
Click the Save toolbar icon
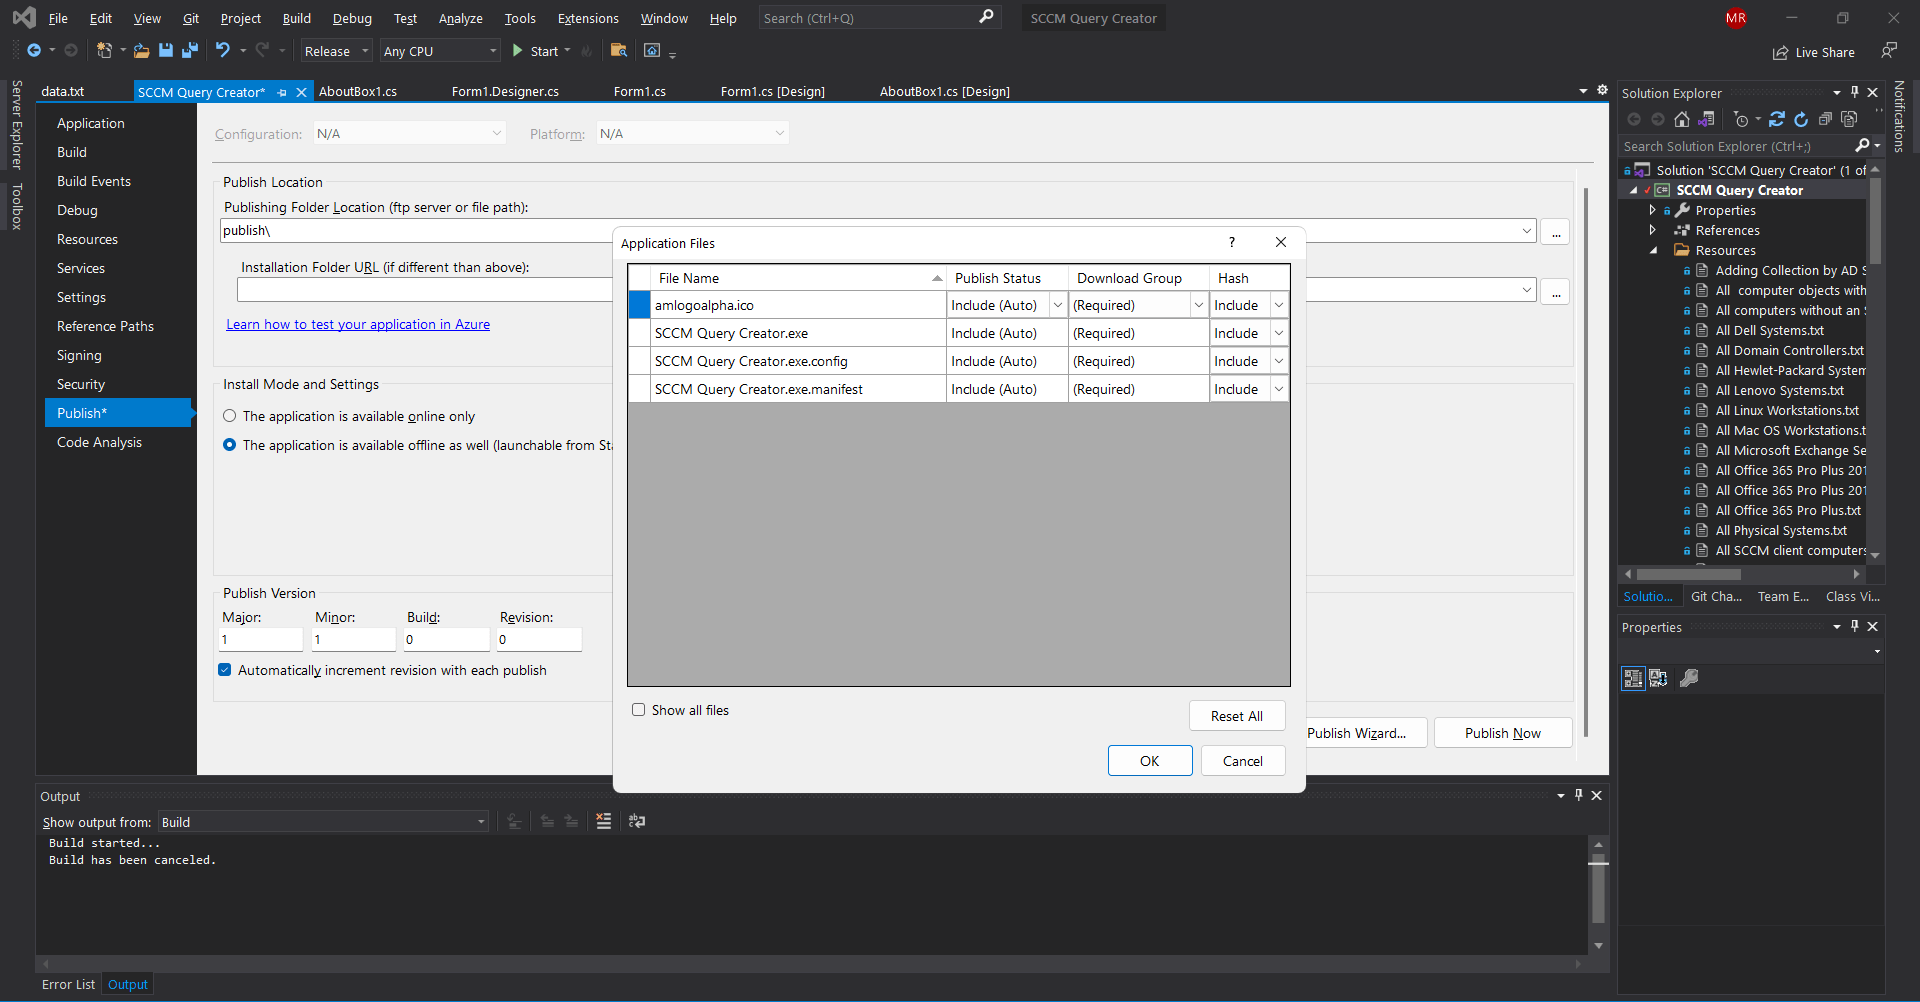(166, 50)
